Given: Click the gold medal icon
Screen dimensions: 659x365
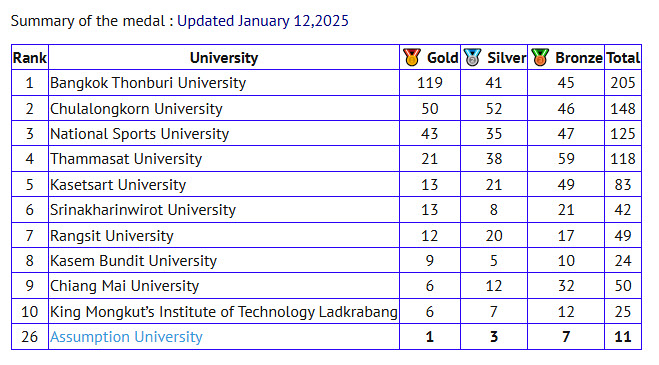Looking at the screenshot, I should (411, 57).
